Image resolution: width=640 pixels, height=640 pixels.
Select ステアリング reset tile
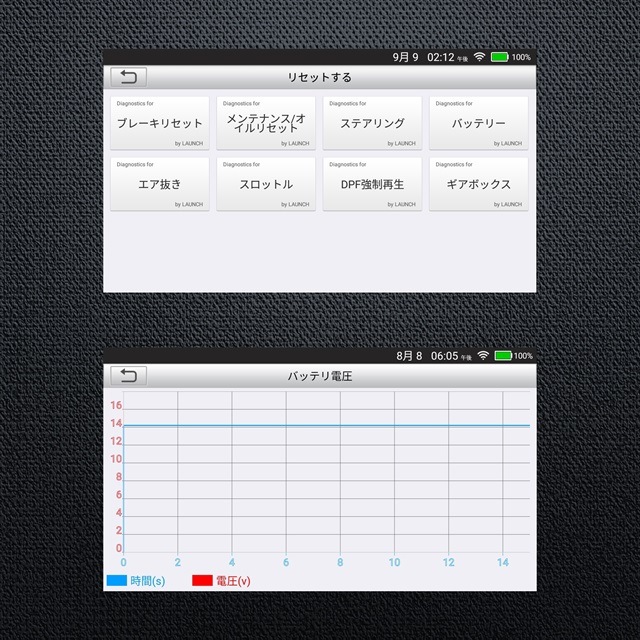point(372,124)
